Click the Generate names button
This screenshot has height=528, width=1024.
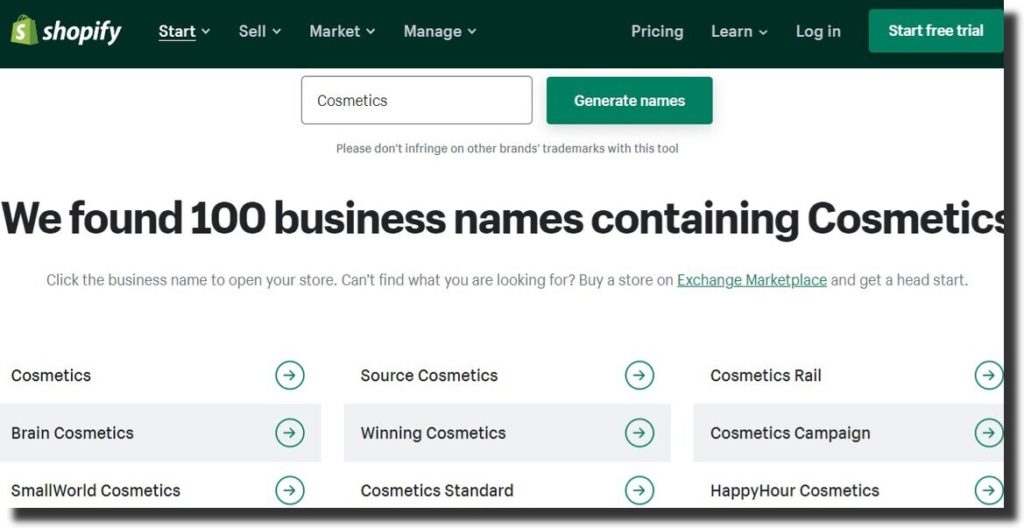(630, 101)
